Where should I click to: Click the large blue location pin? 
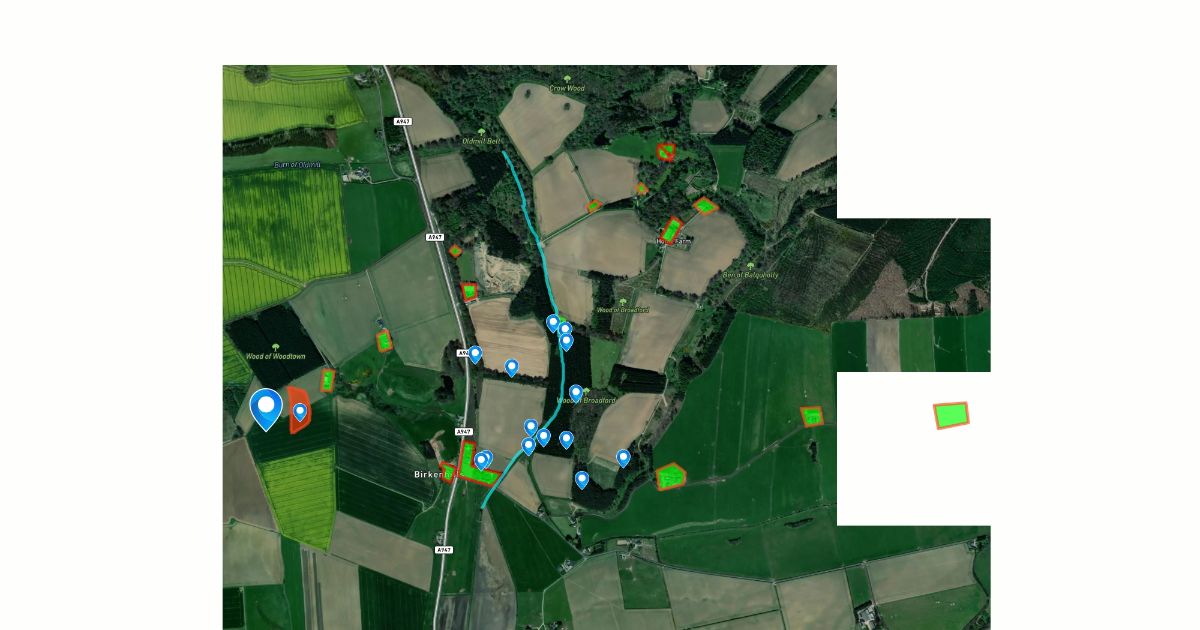[x=266, y=409]
